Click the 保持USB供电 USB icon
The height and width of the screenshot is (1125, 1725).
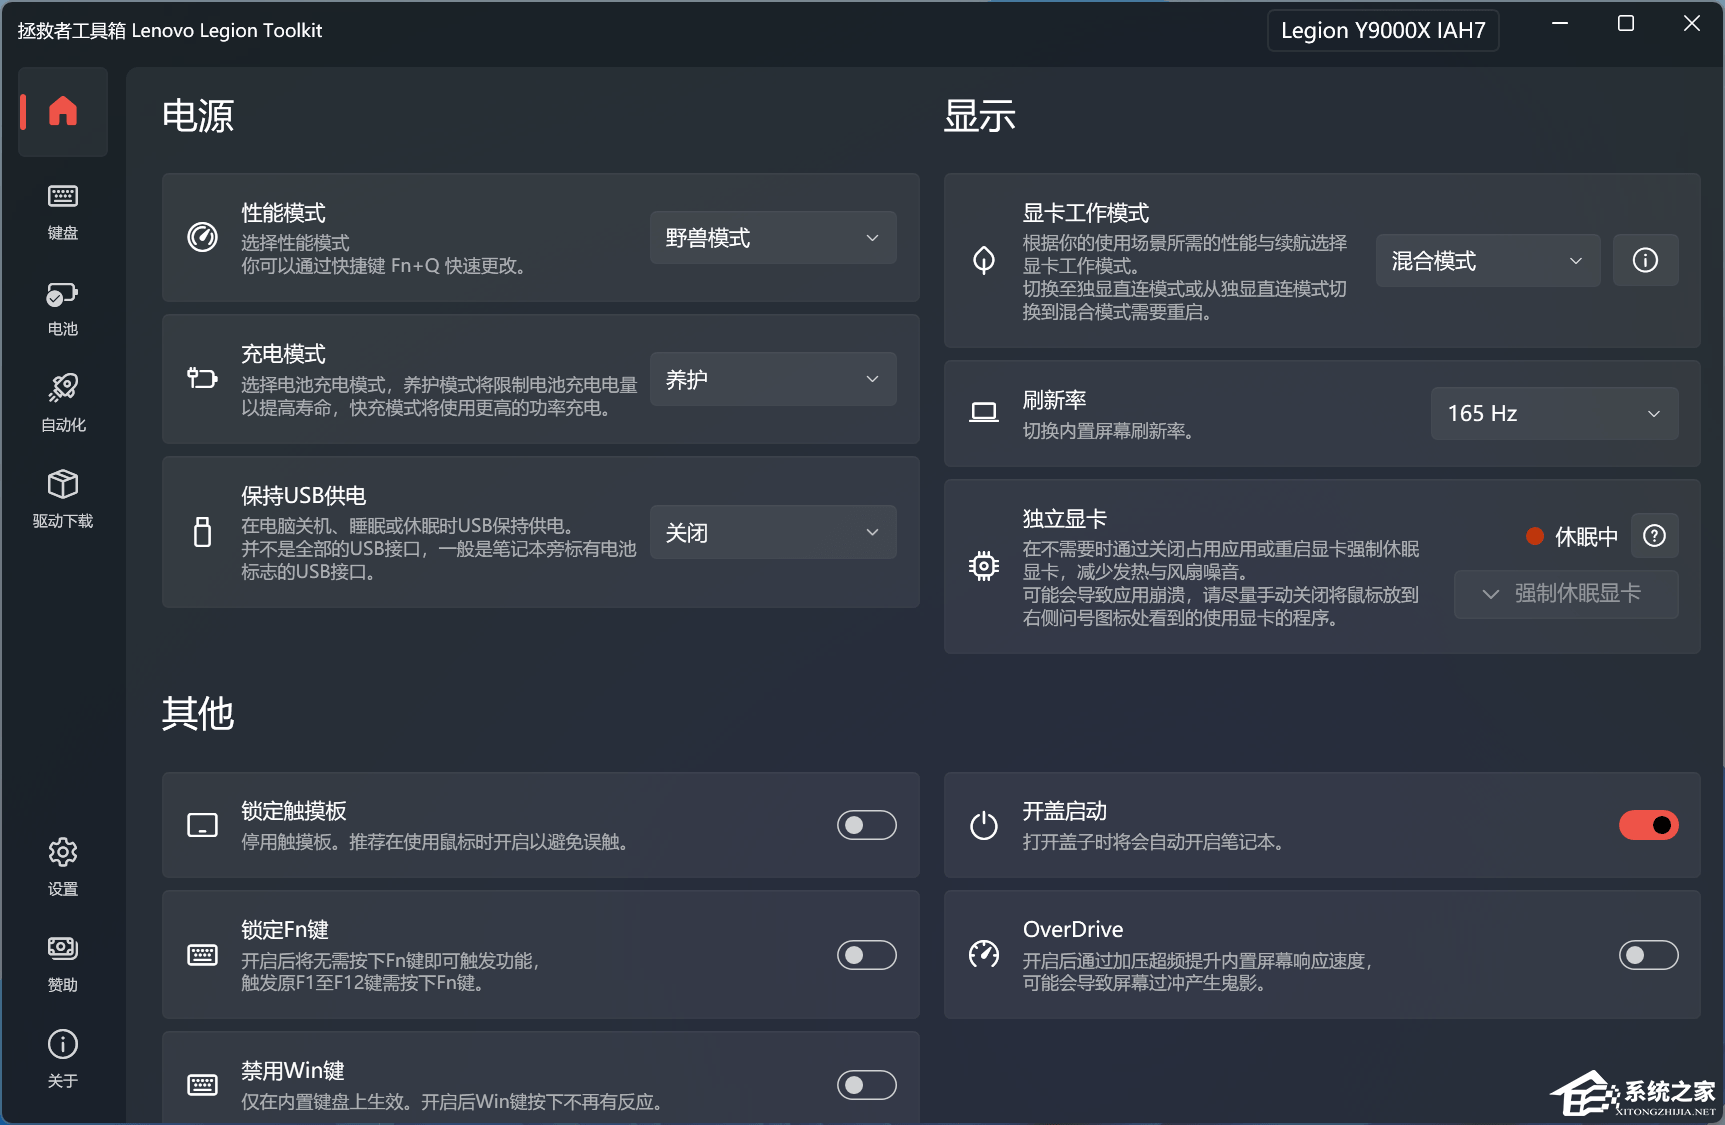tap(202, 532)
